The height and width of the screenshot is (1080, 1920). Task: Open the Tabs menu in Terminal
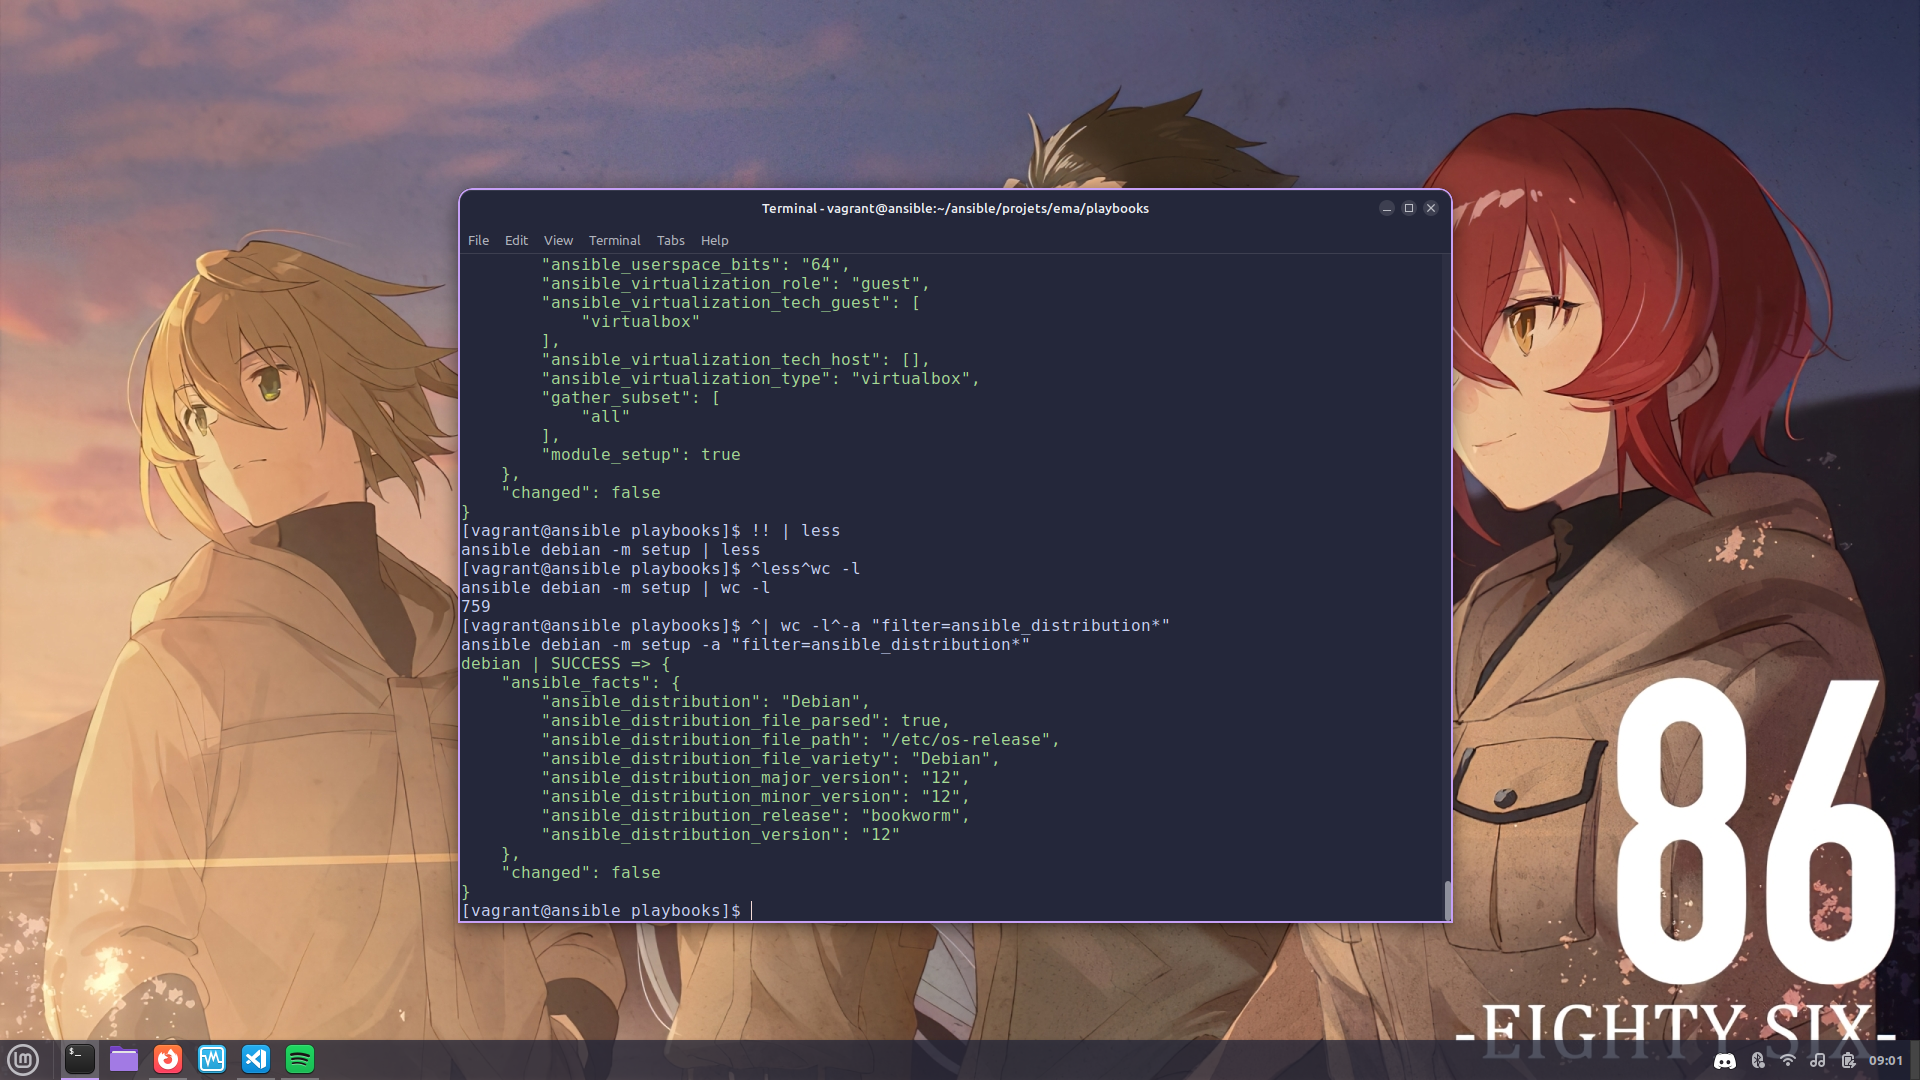(670, 240)
